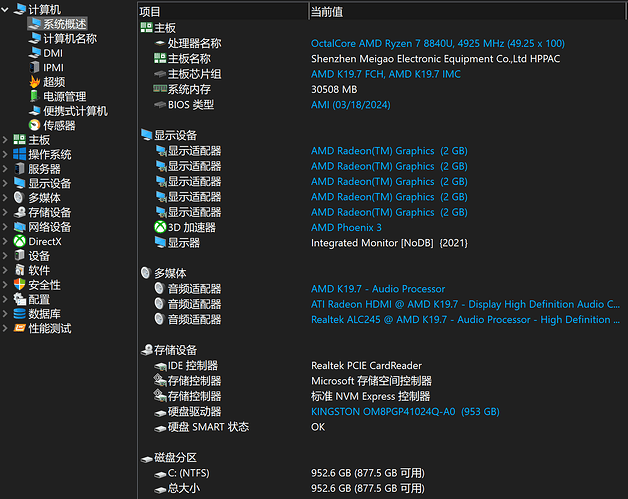
Task: Click the 3D accelerator Xbox icon
Action: (160, 227)
